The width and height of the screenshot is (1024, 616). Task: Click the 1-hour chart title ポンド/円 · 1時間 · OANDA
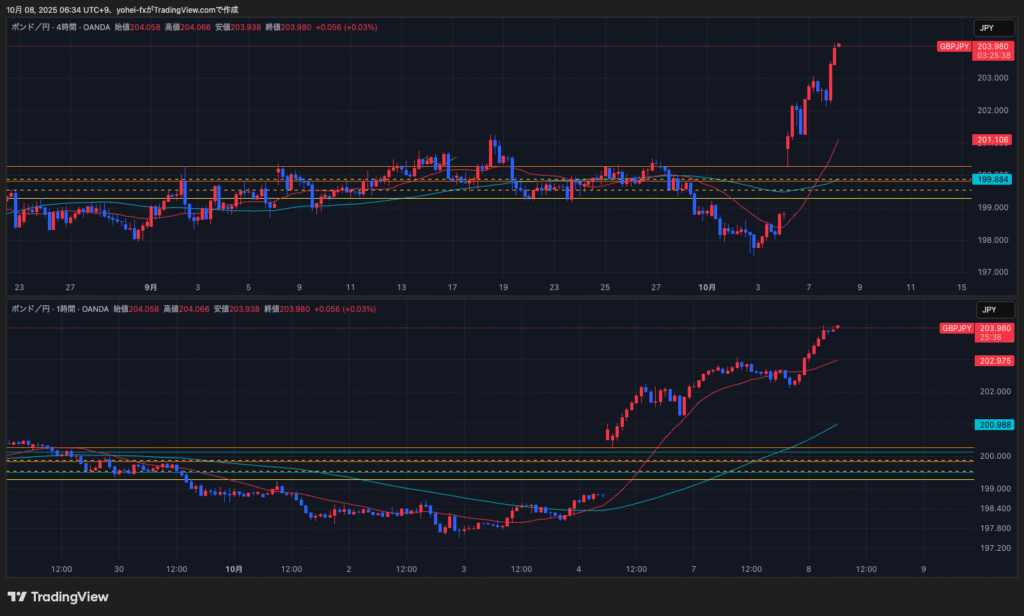[60, 309]
